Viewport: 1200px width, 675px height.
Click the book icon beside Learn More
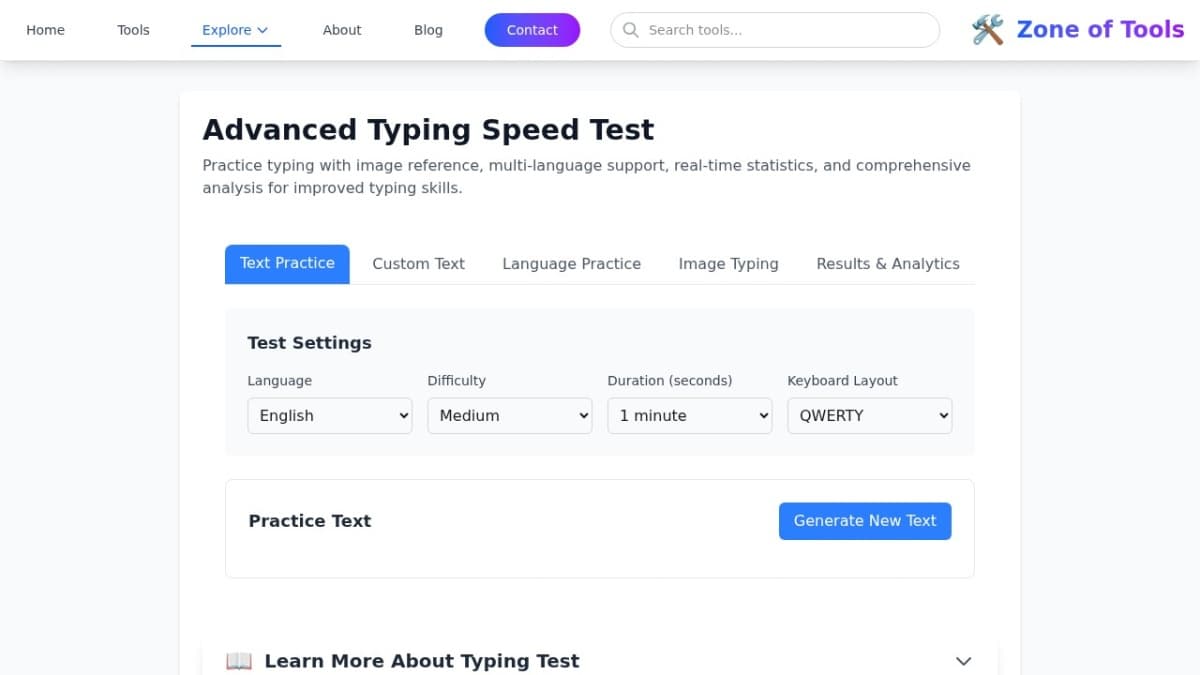(238, 660)
